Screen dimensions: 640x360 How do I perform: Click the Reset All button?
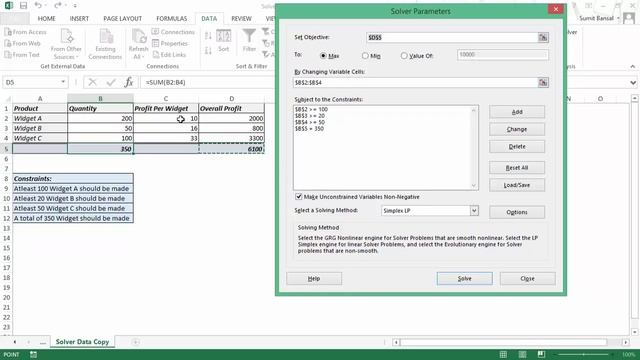(x=517, y=168)
